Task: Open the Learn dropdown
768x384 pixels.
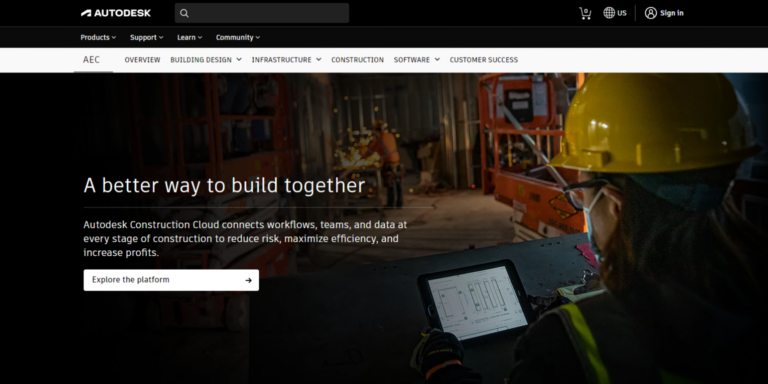Action: coord(190,37)
